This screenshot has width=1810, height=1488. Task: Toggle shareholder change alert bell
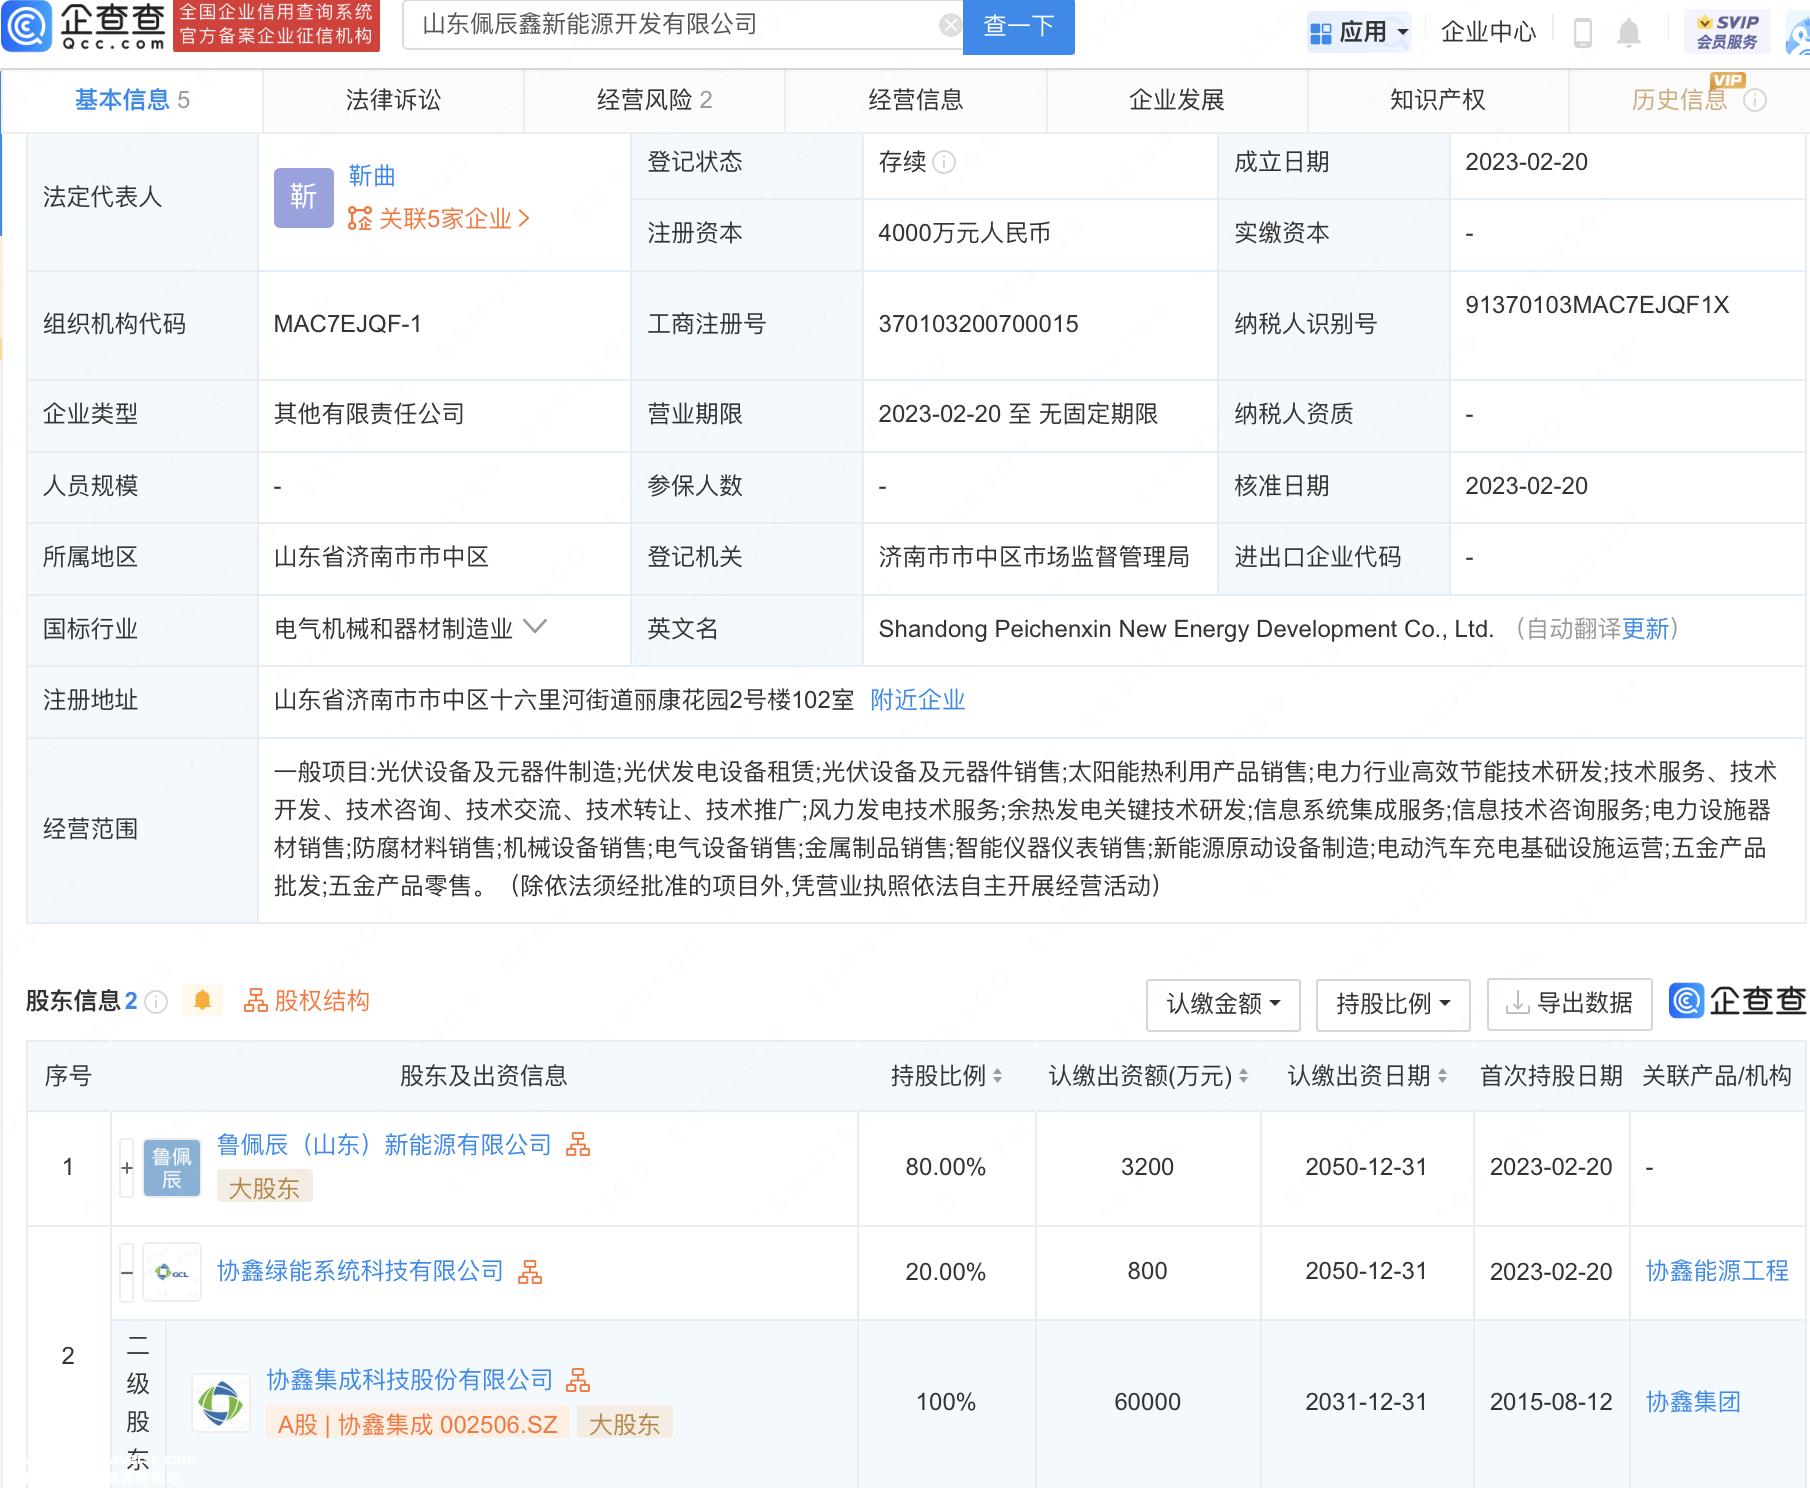pyautogui.click(x=202, y=1000)
